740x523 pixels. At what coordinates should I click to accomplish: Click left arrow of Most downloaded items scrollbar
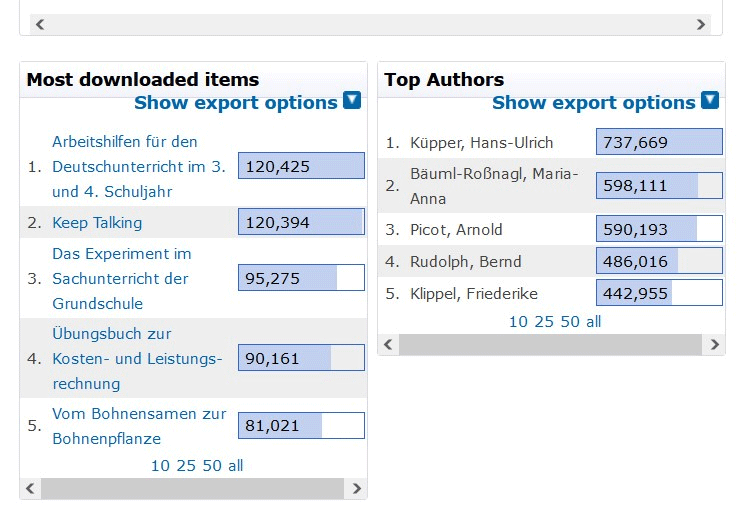pos(30,488)
